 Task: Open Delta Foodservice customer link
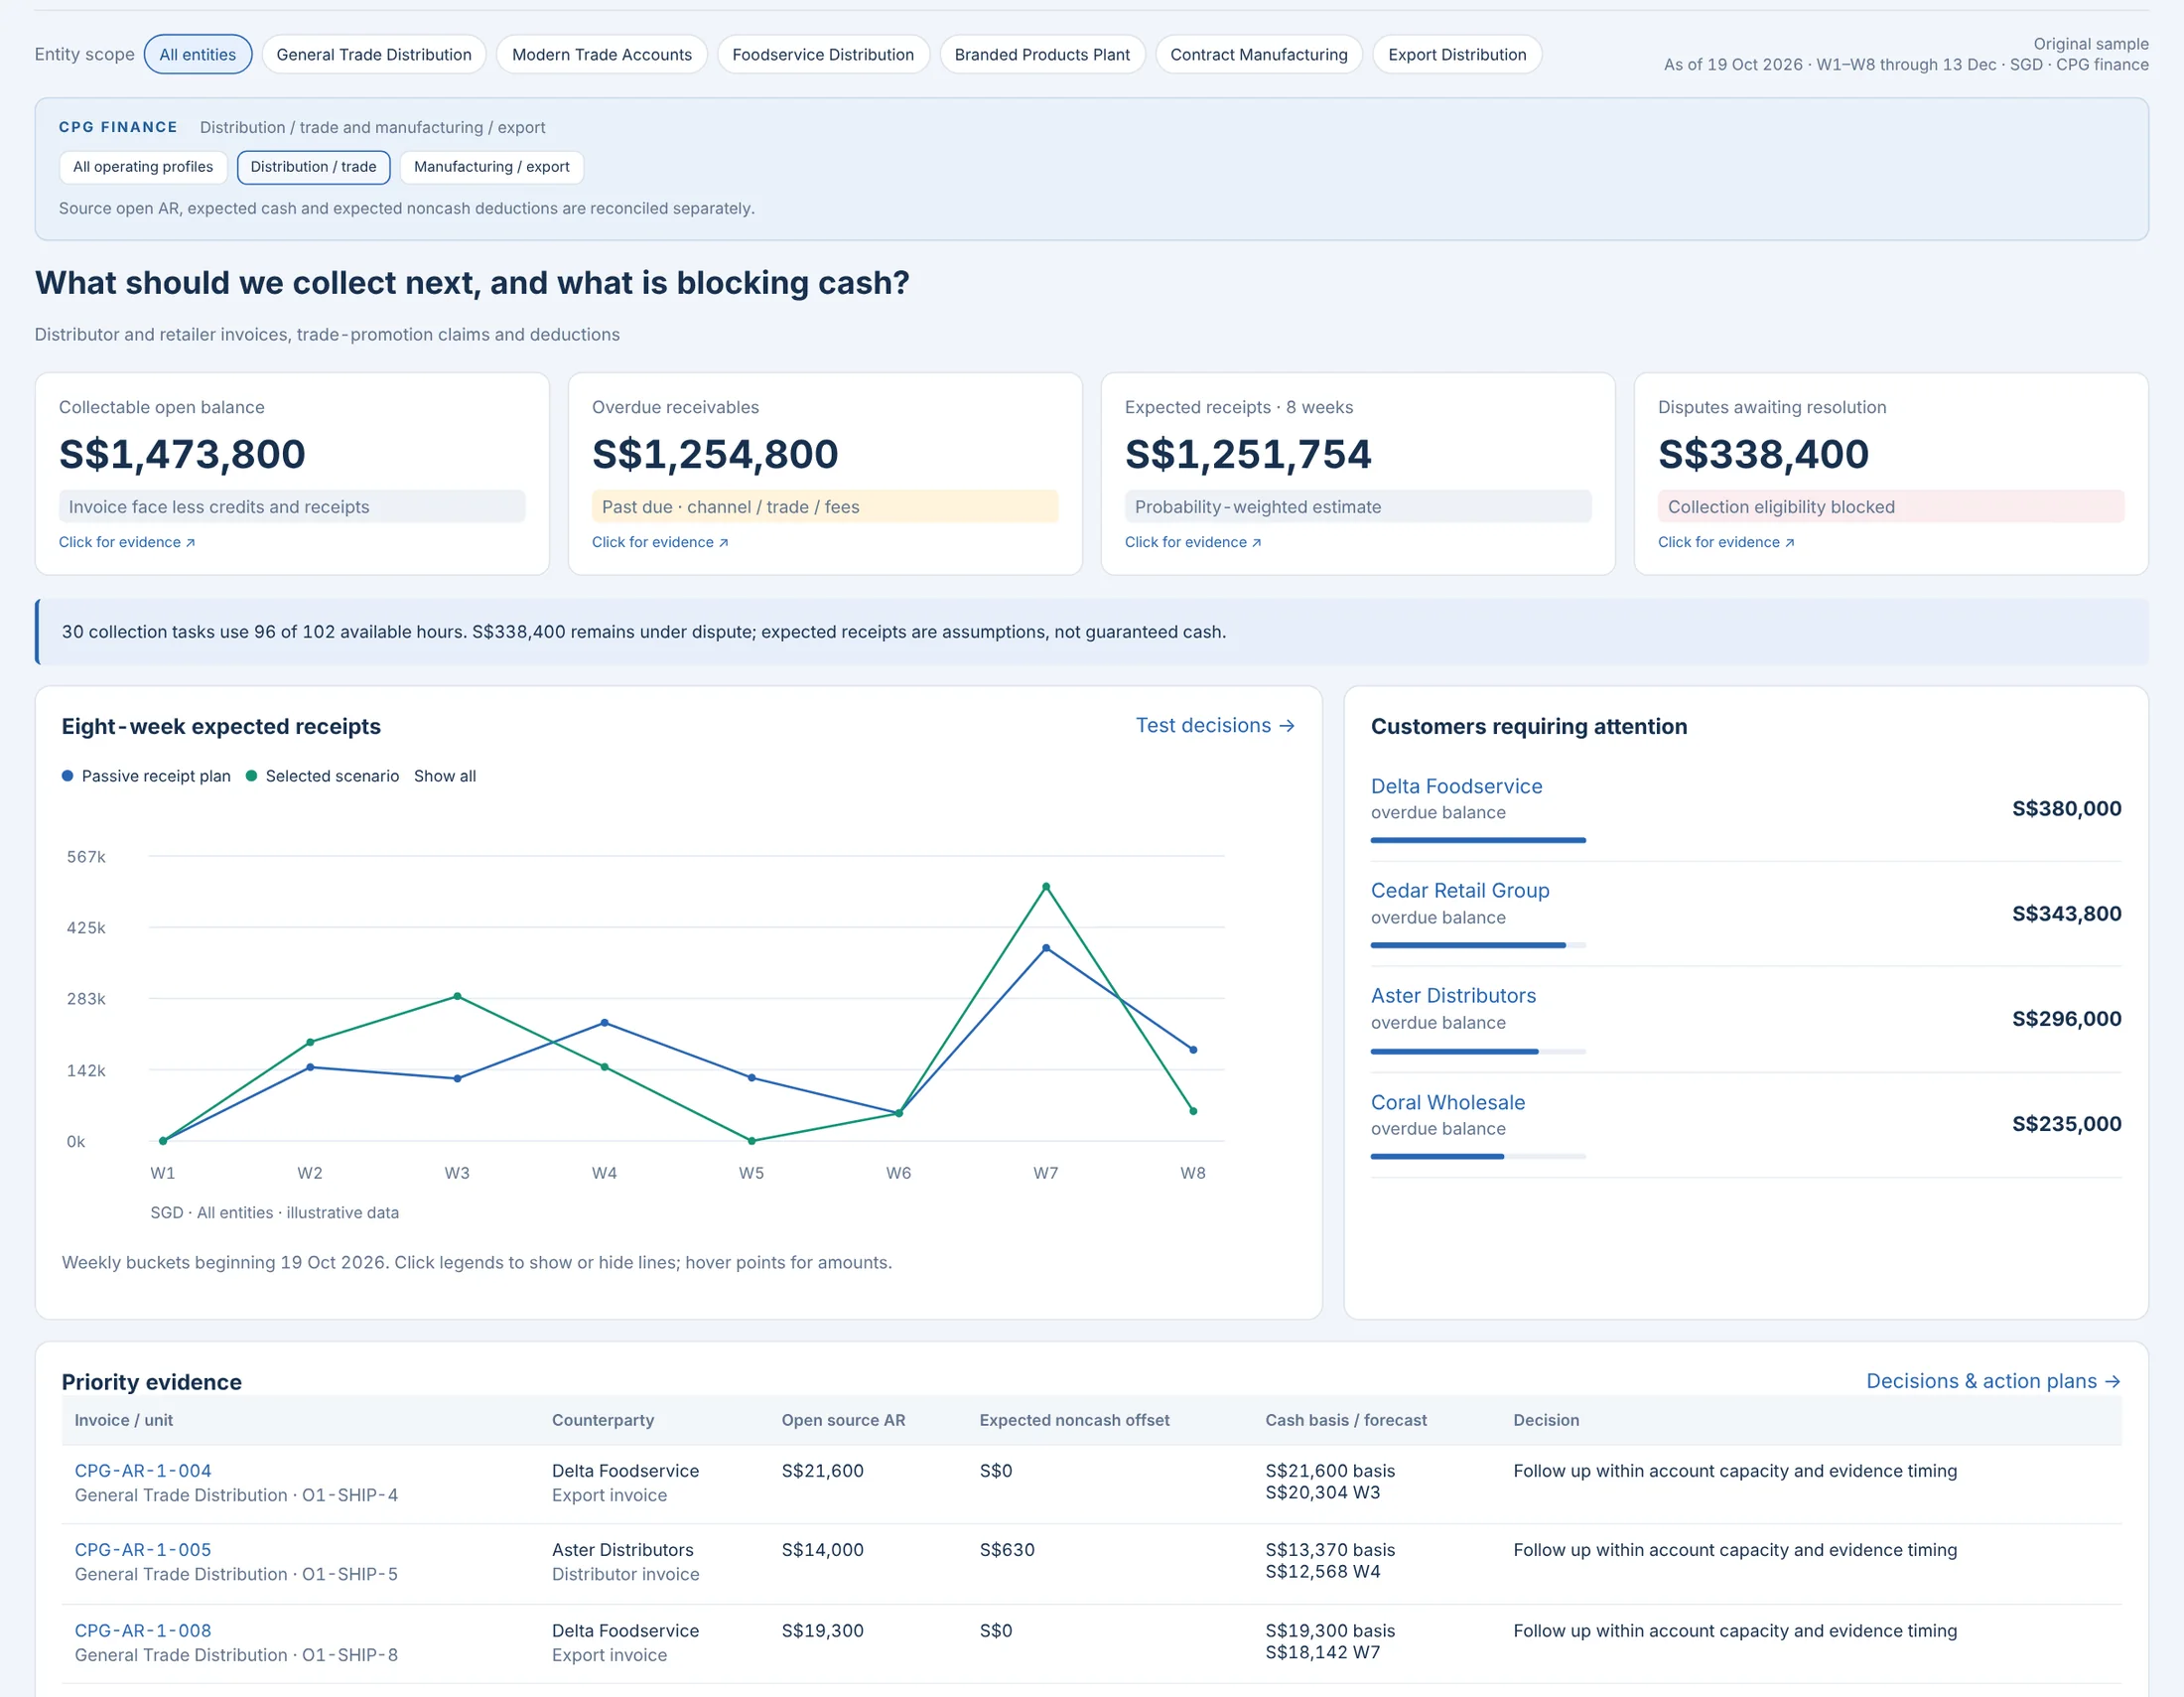pos(1456,786)
